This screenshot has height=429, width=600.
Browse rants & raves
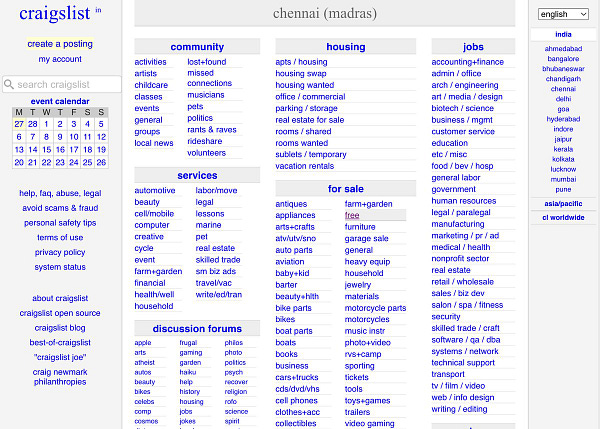coord(212,130)
